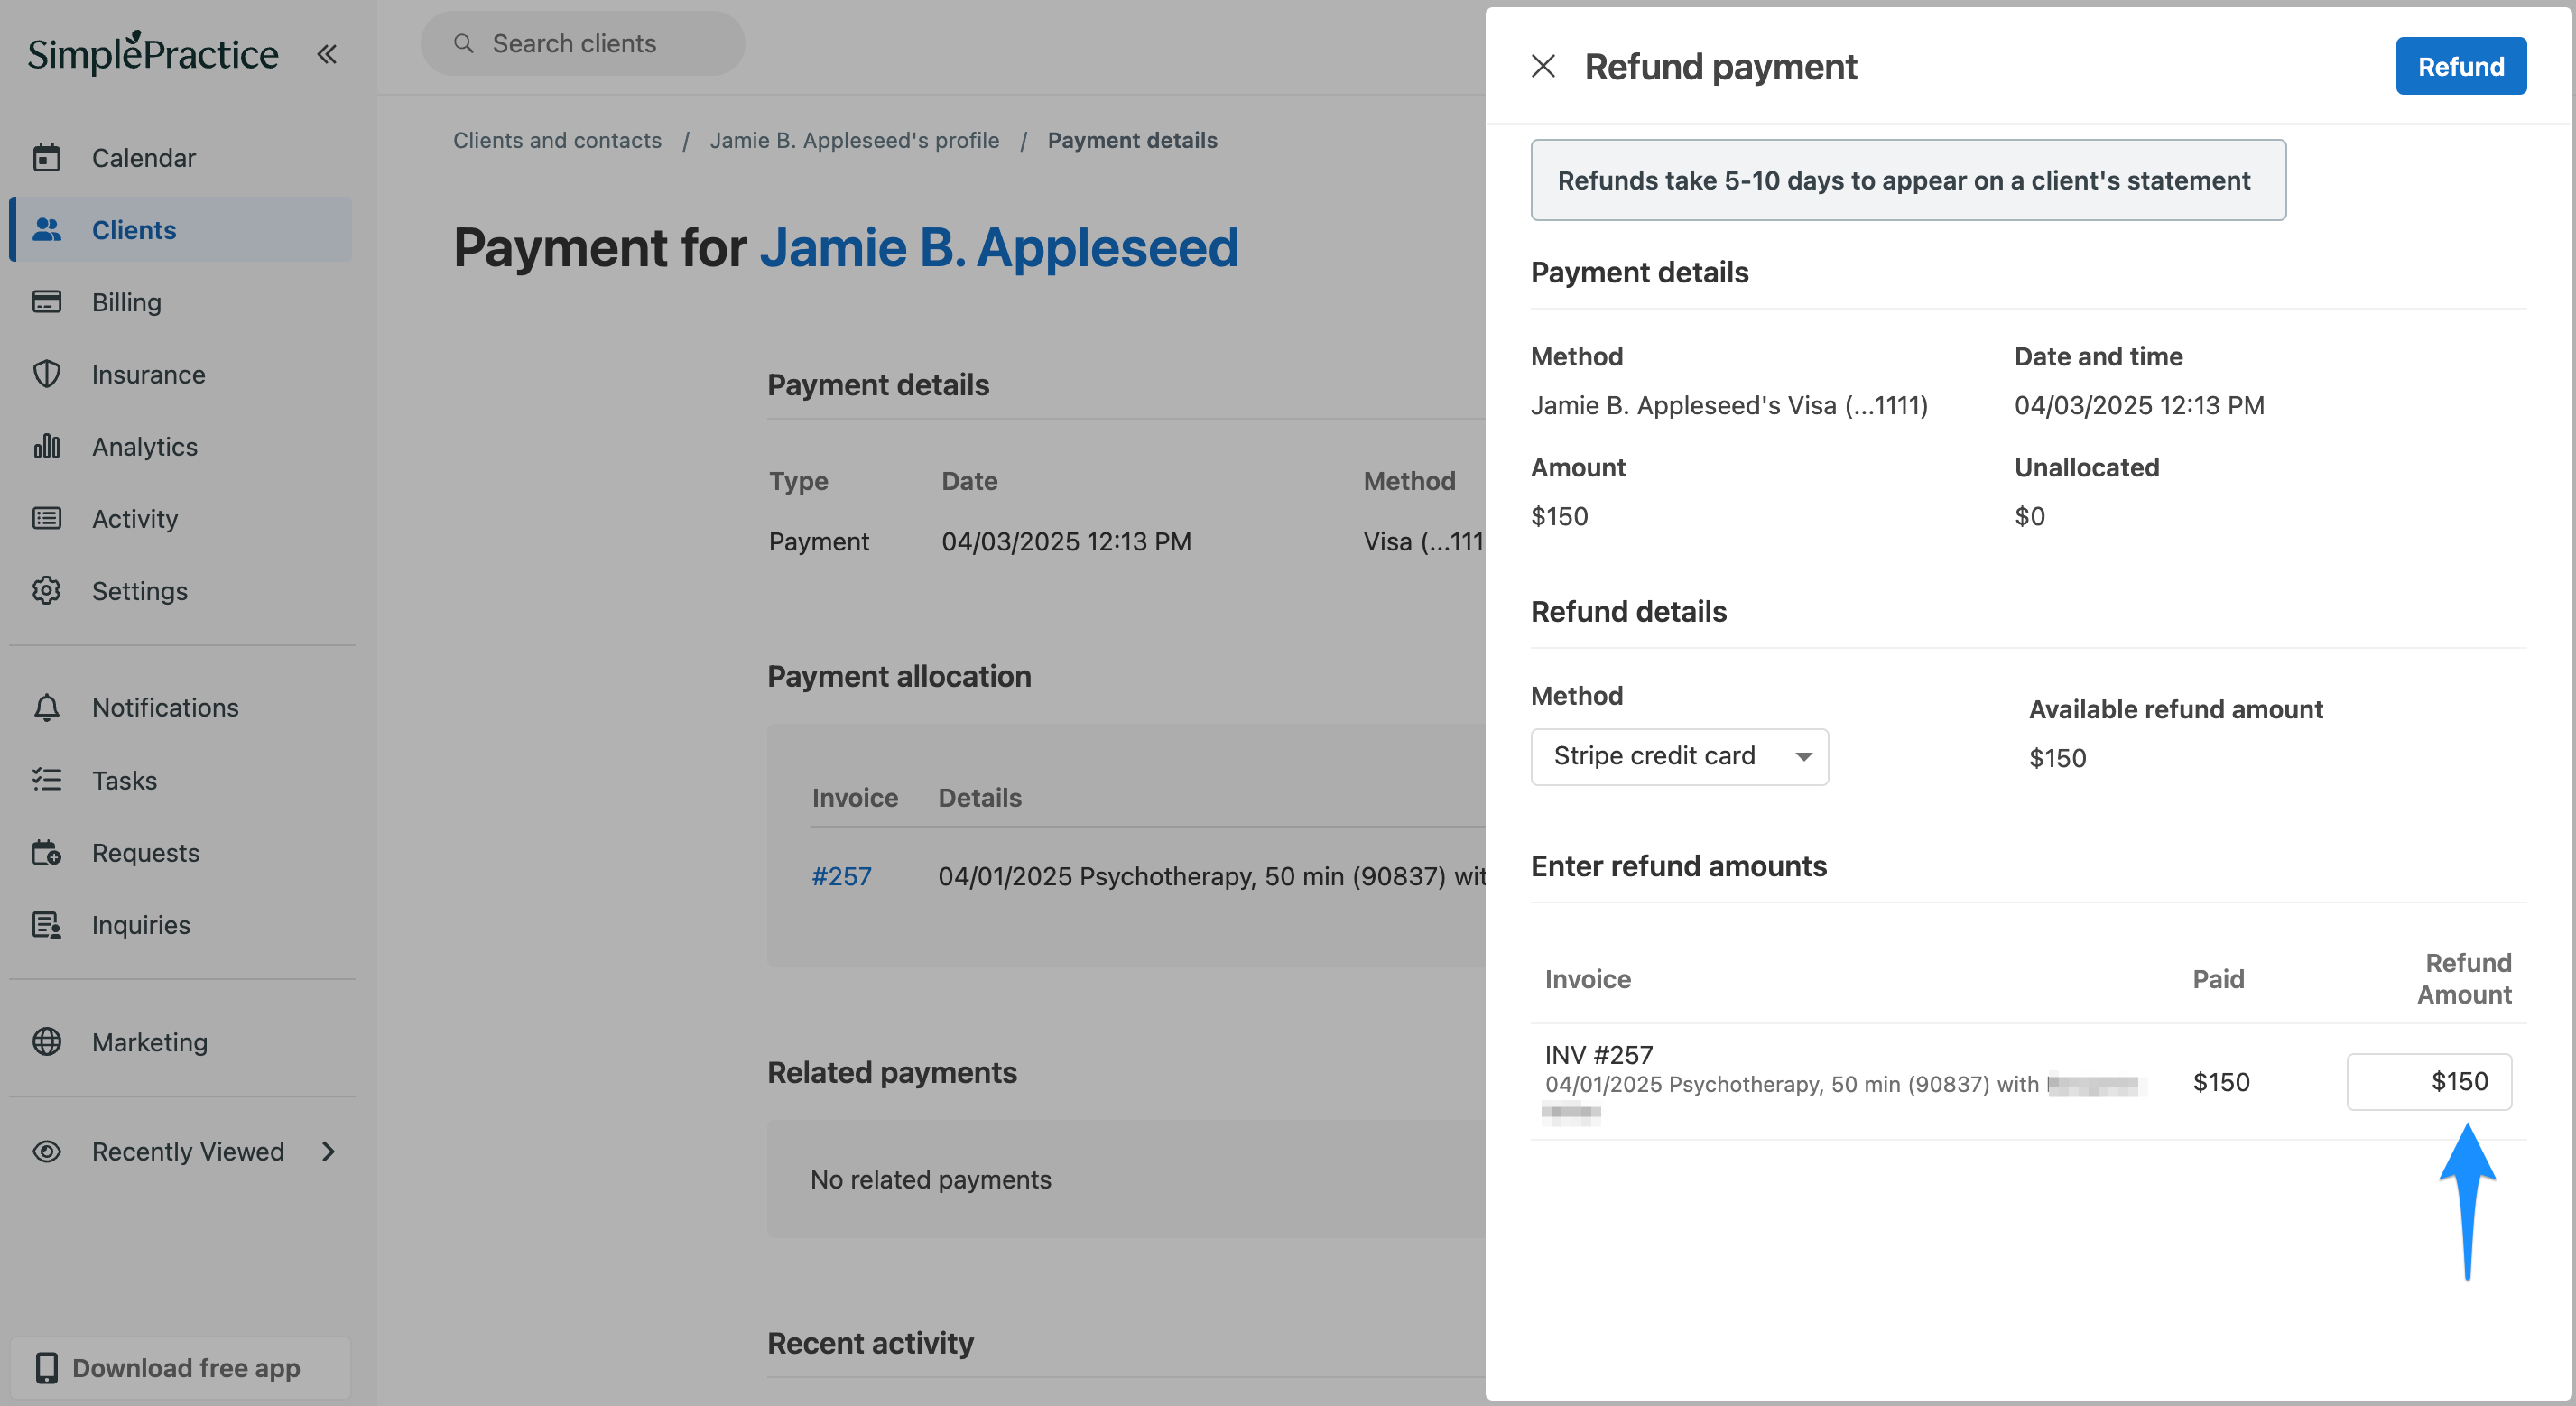Click the Paid '$150' cell
The image size is (2576, 1406).
pos(2220,1081)
